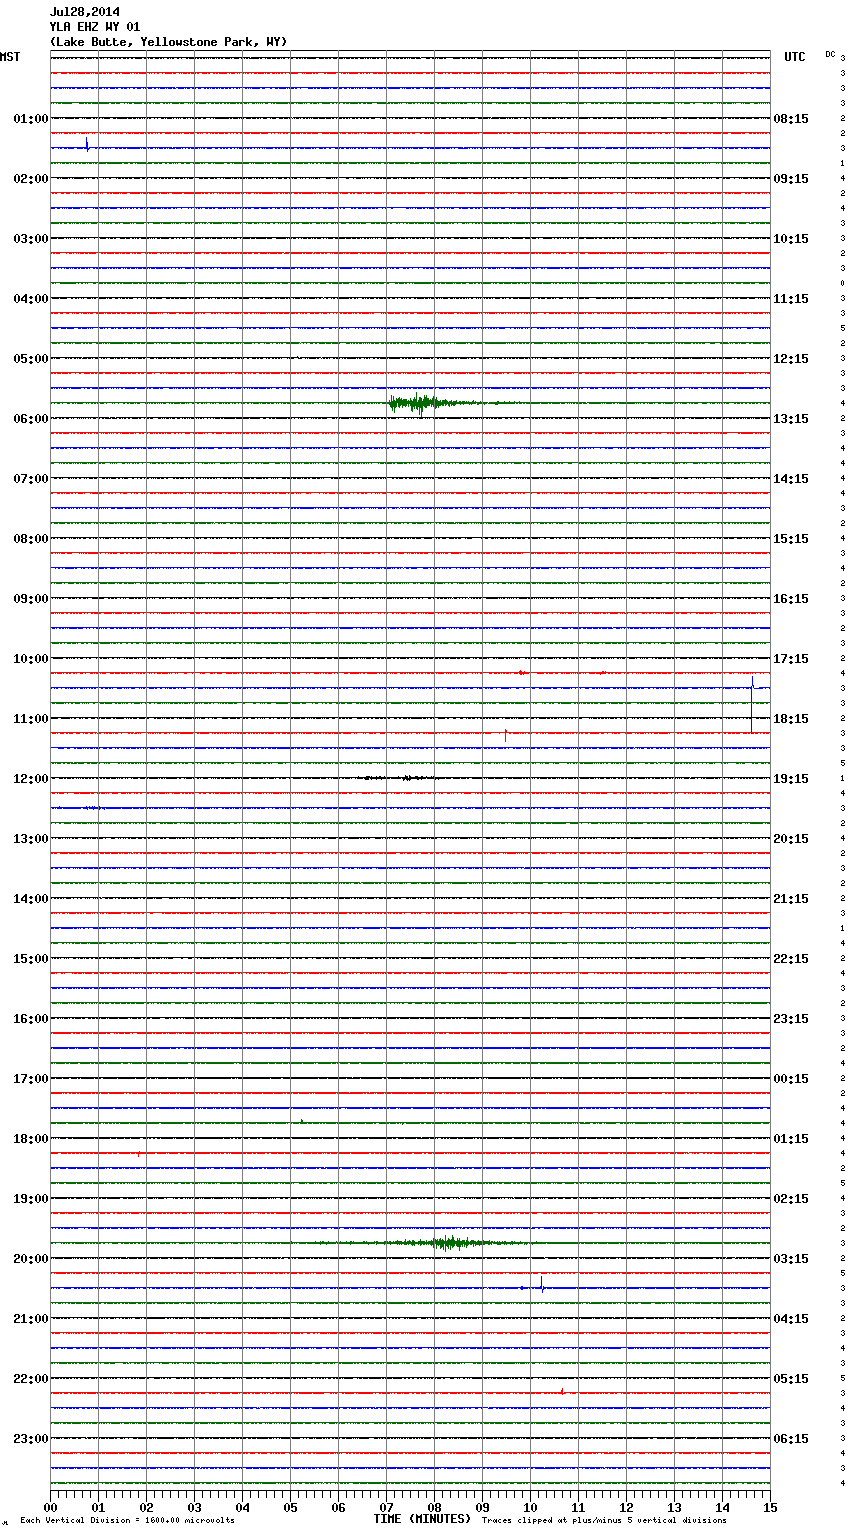
Task: Select the 04:00 MST time label
Action: (31, 299)
